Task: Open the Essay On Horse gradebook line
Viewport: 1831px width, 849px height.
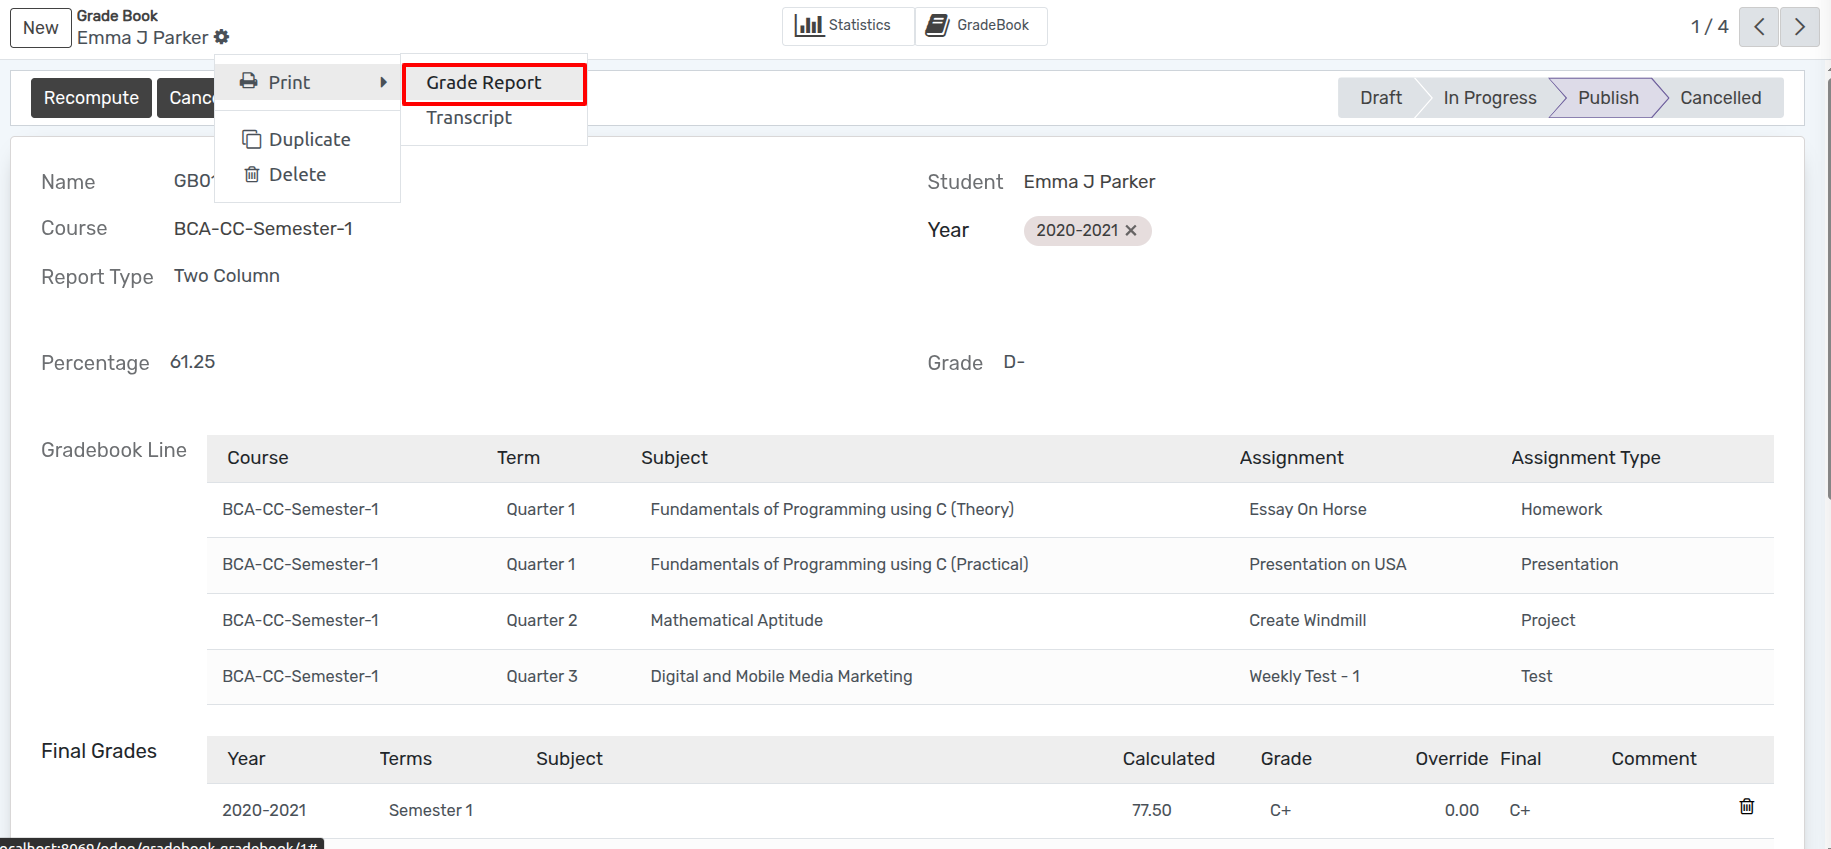Action: (x=1307, y=510)
